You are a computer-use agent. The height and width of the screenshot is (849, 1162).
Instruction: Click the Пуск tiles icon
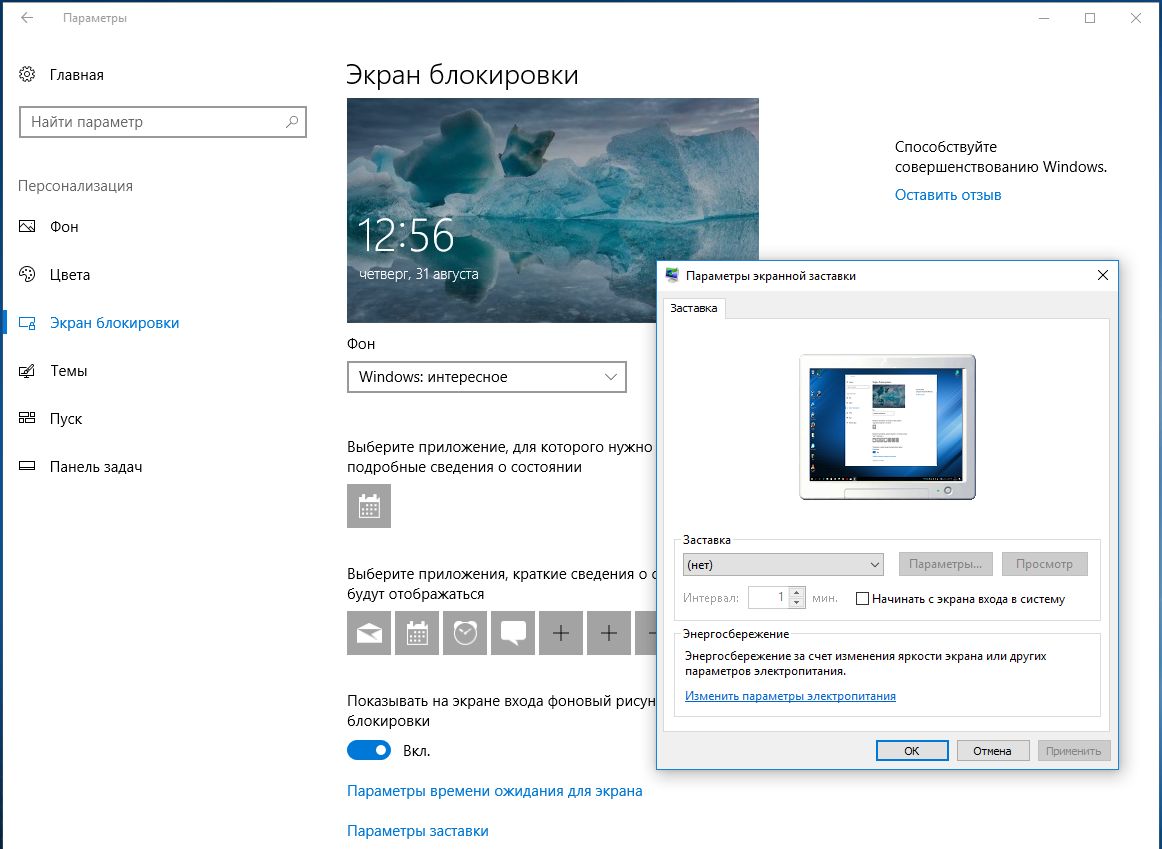[x=27, y=419]
